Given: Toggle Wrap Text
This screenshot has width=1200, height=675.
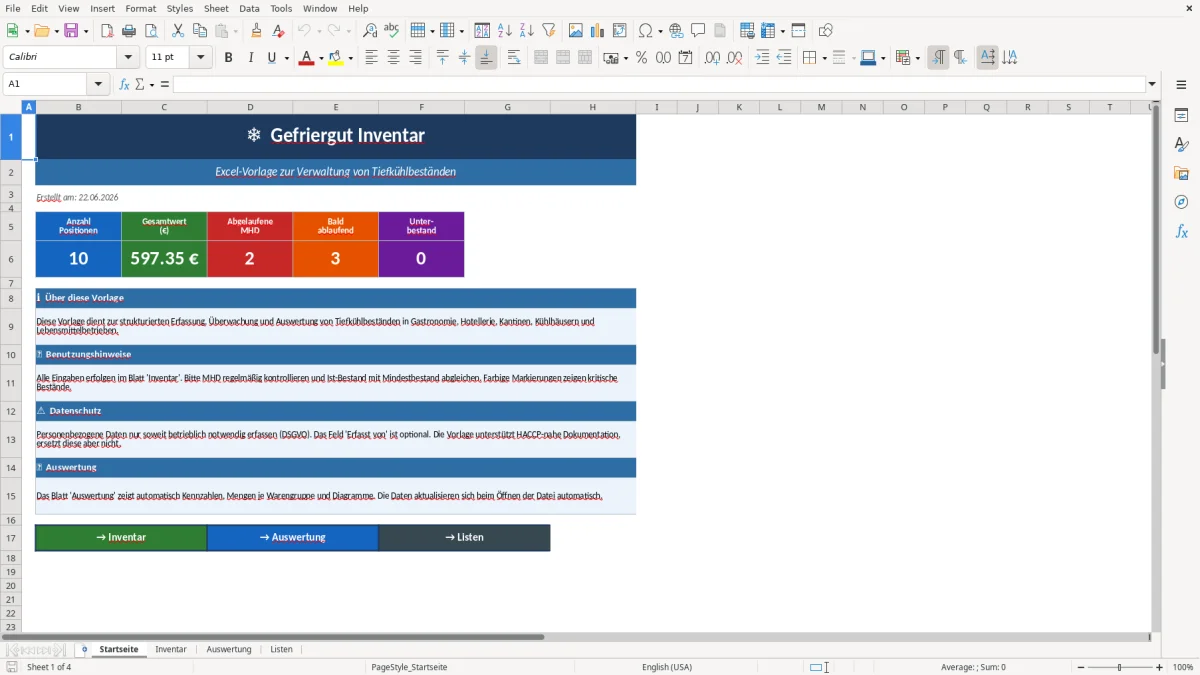Looking at the screenshot, I should pos(514,58).
